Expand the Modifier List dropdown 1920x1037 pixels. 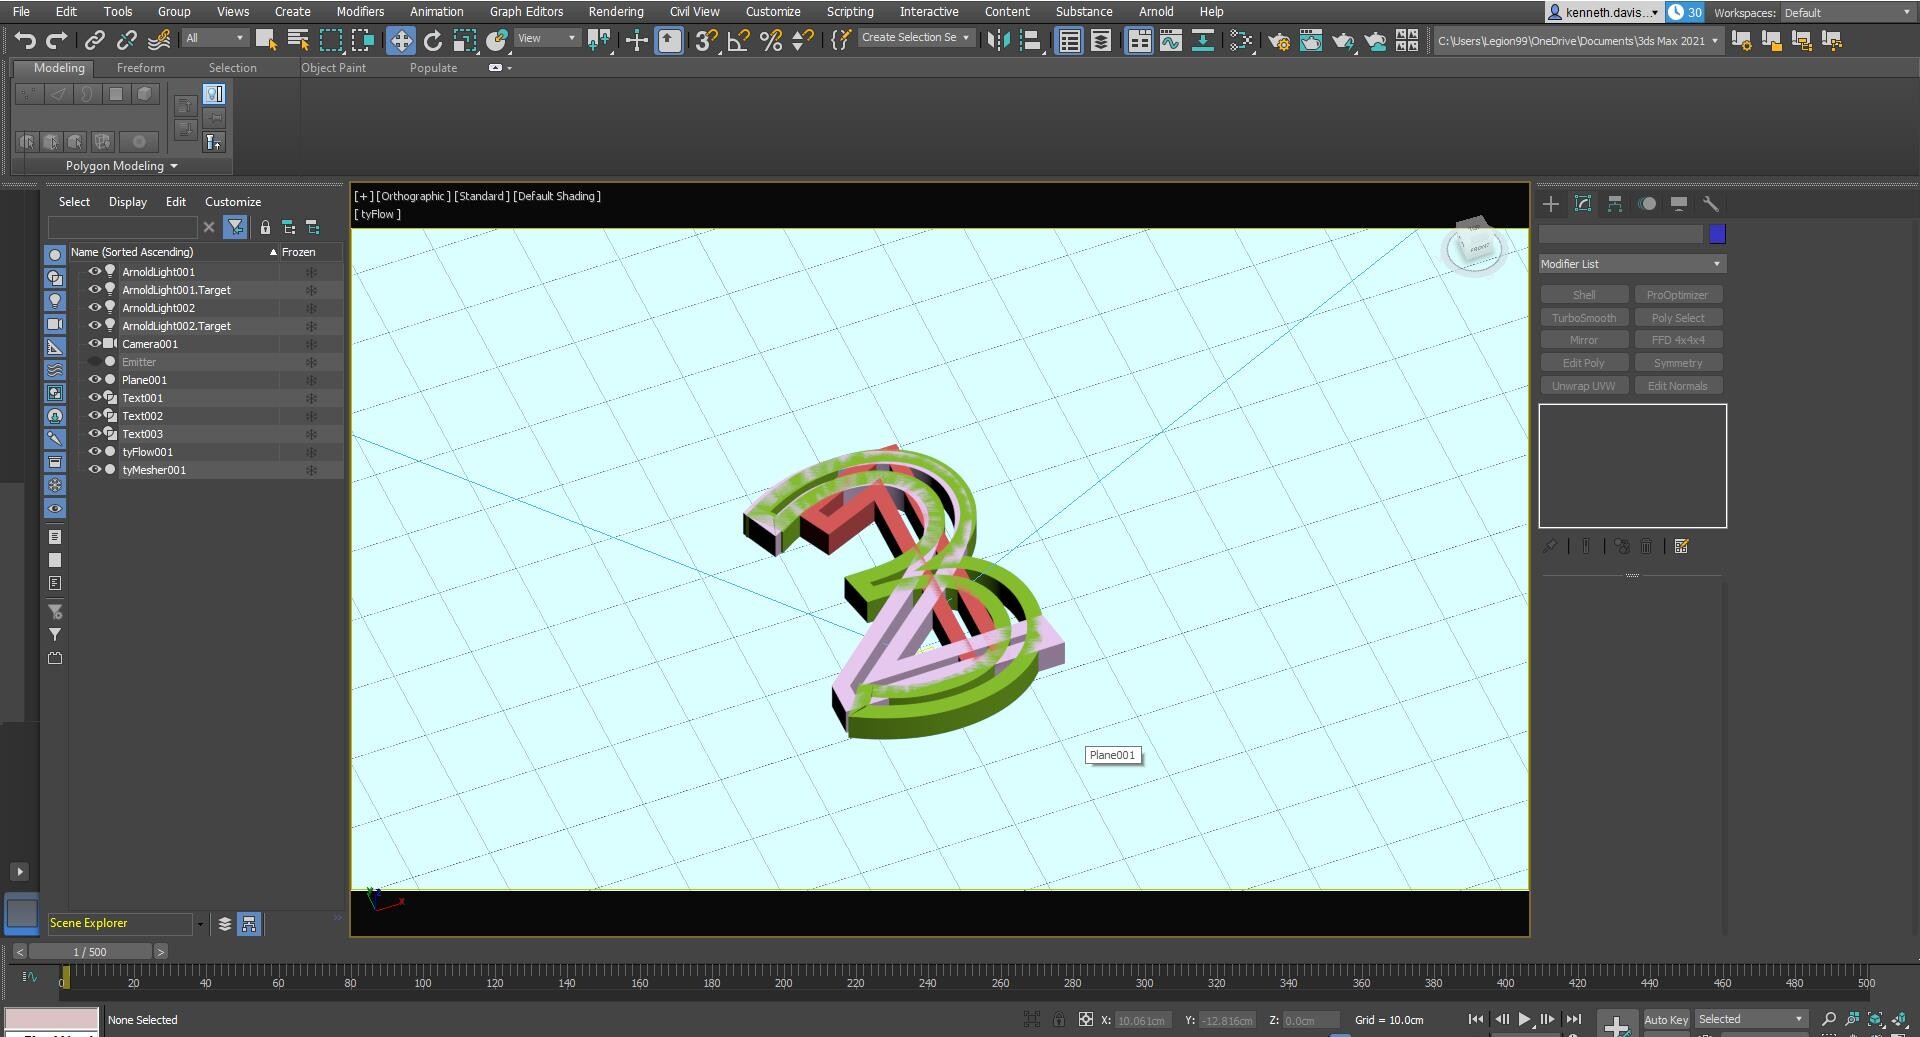click(1632, 264)
